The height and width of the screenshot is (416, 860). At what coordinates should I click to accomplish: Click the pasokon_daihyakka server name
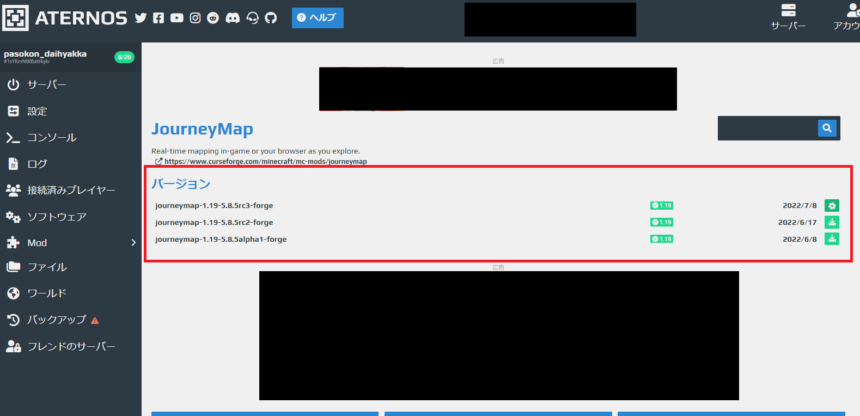pos(45,54)
